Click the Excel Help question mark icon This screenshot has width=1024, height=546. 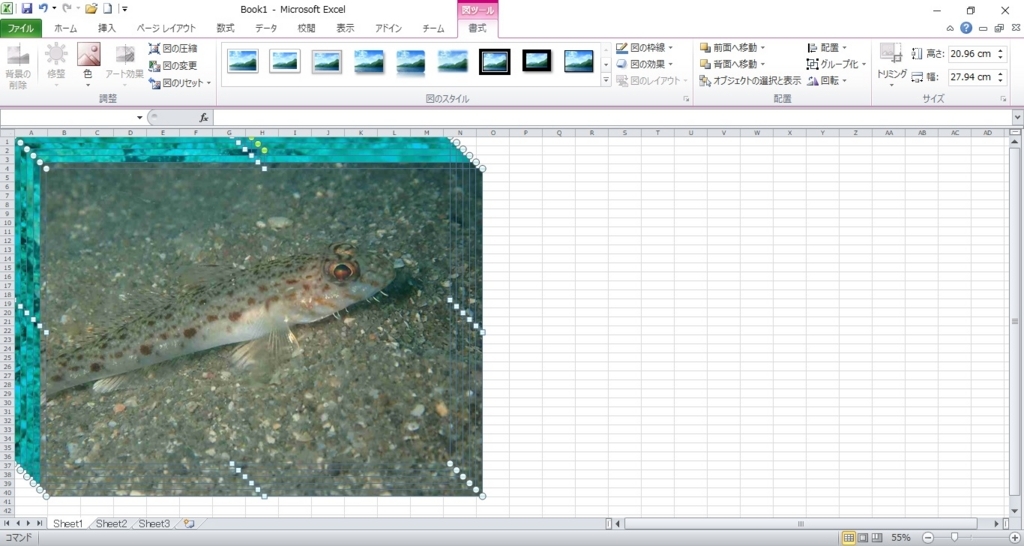point(966,28)
